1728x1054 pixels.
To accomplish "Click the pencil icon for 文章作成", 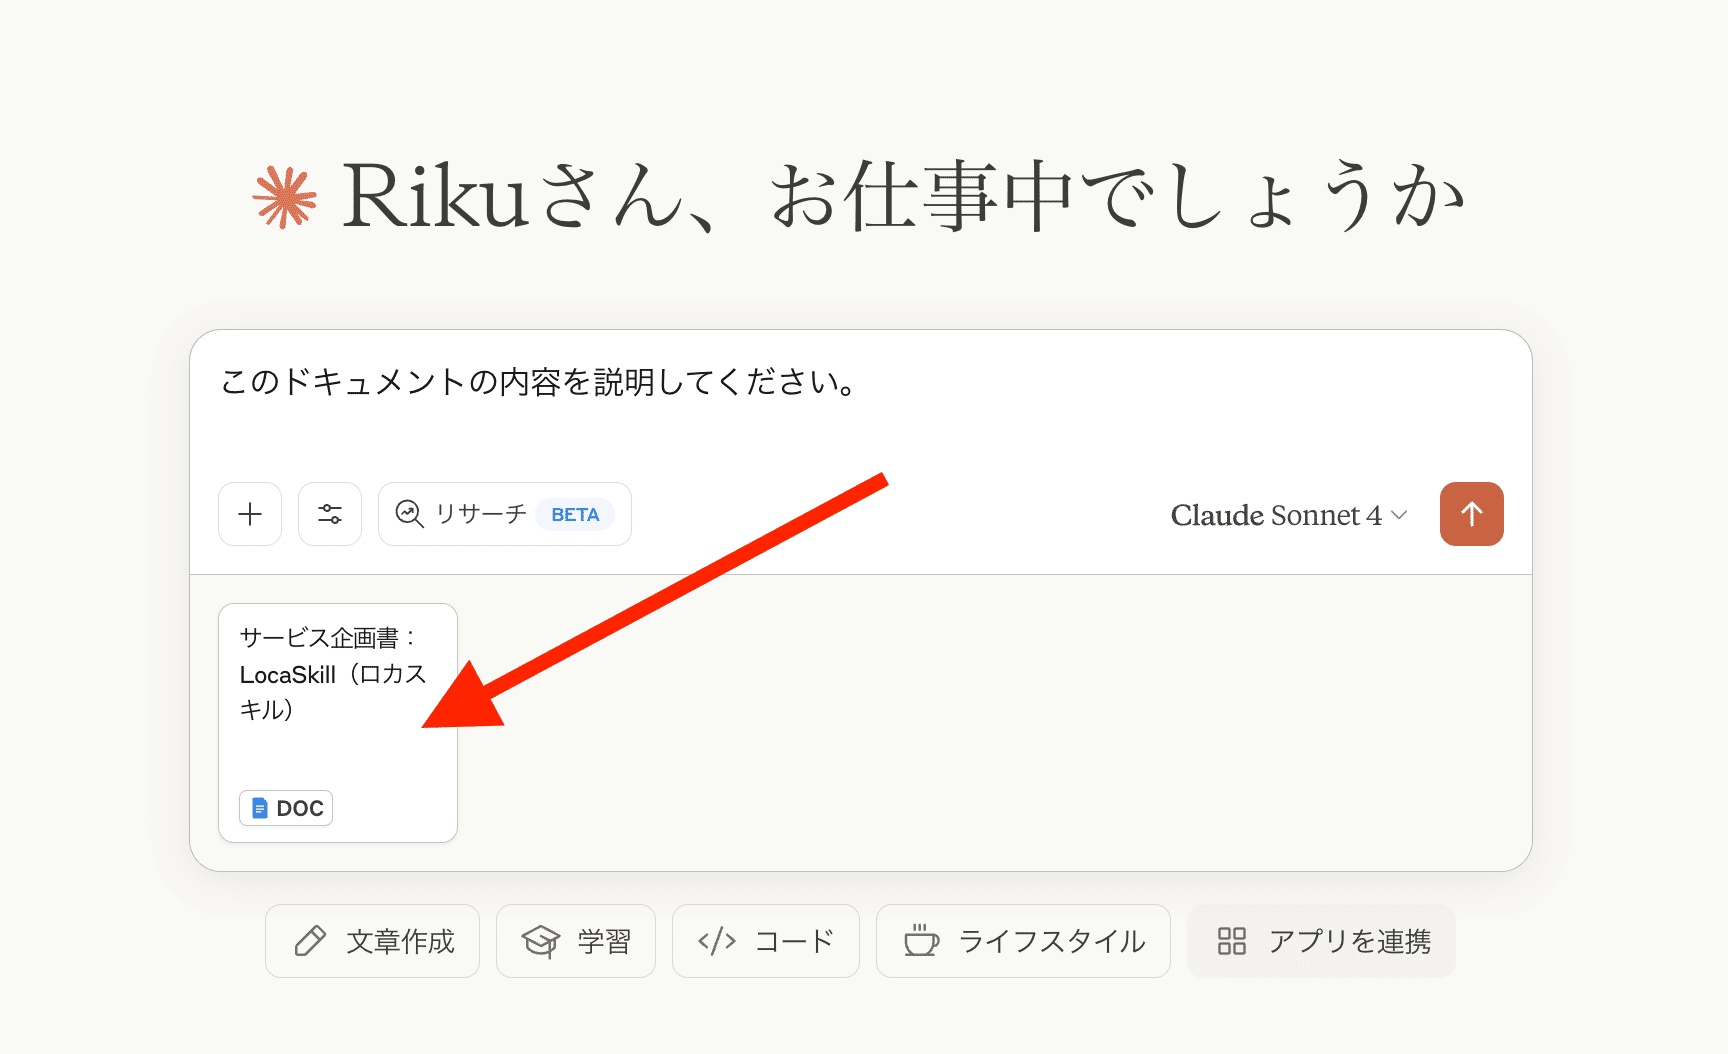I will pyautogui.click(x=310, y=941).
